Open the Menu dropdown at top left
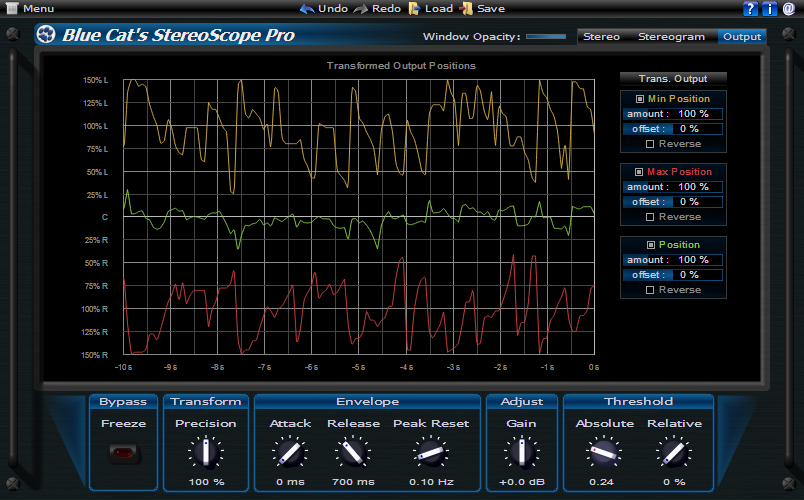Viewport: 804px width, 500px height. (x=30, y=9)
